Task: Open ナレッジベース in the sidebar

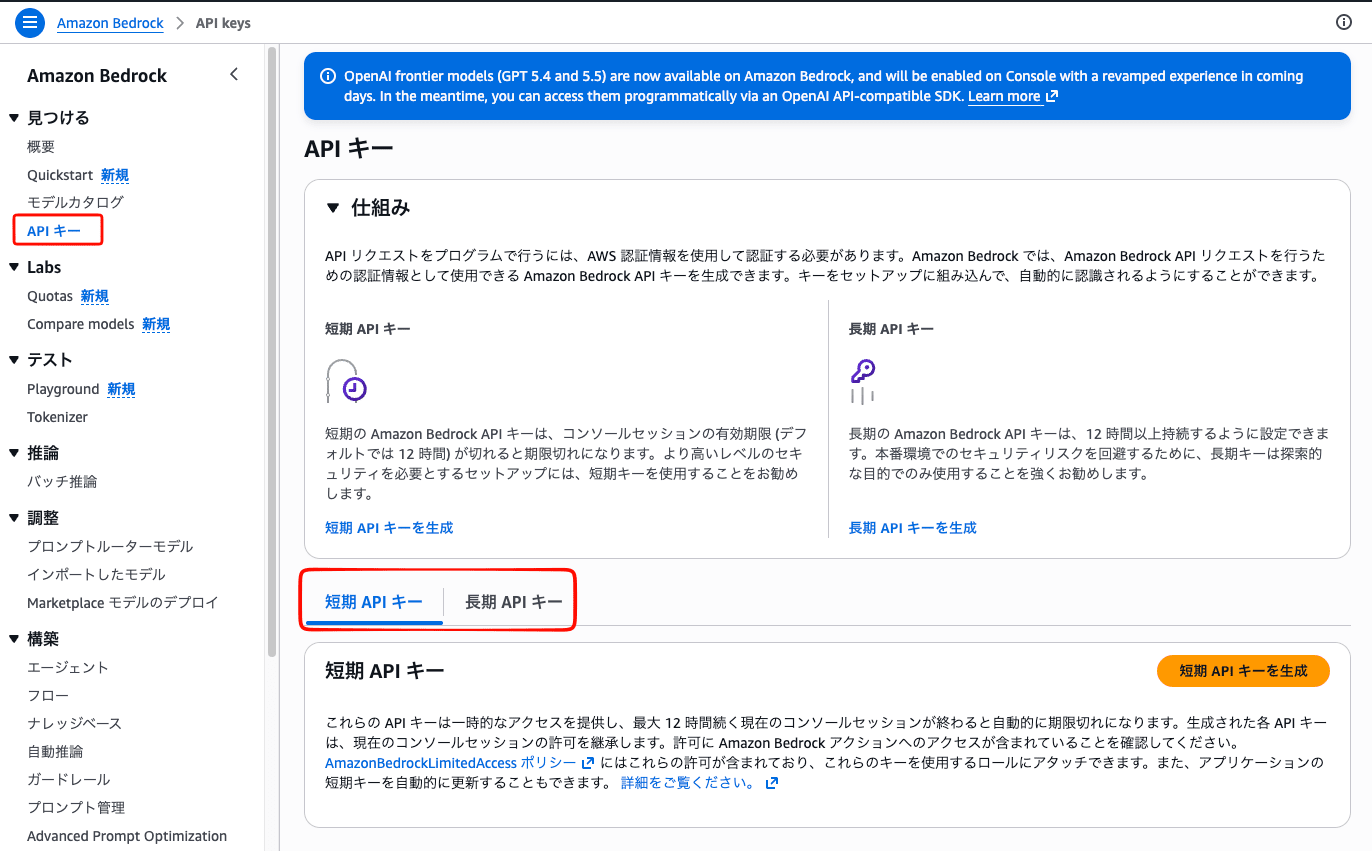Action: (x=74, y=723)
